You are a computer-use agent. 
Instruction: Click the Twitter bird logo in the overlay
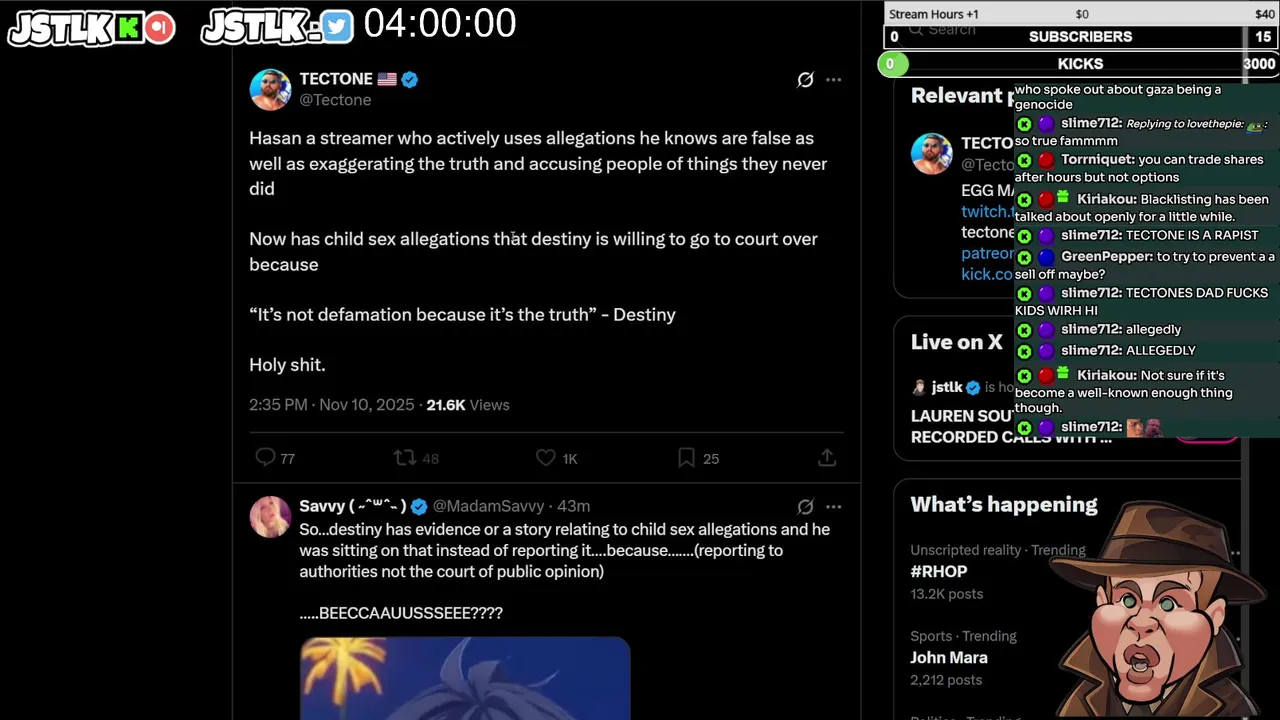pyautogui.click(x=337, y=28)
